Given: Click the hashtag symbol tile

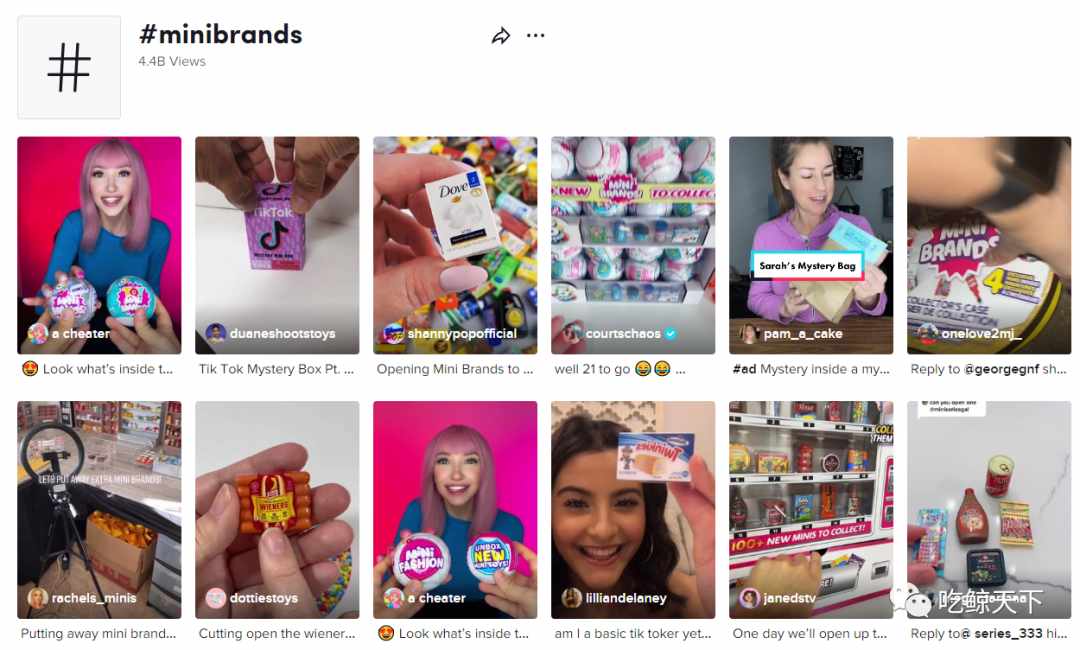Looking at the screenshot, I should (x=69, y=67).
